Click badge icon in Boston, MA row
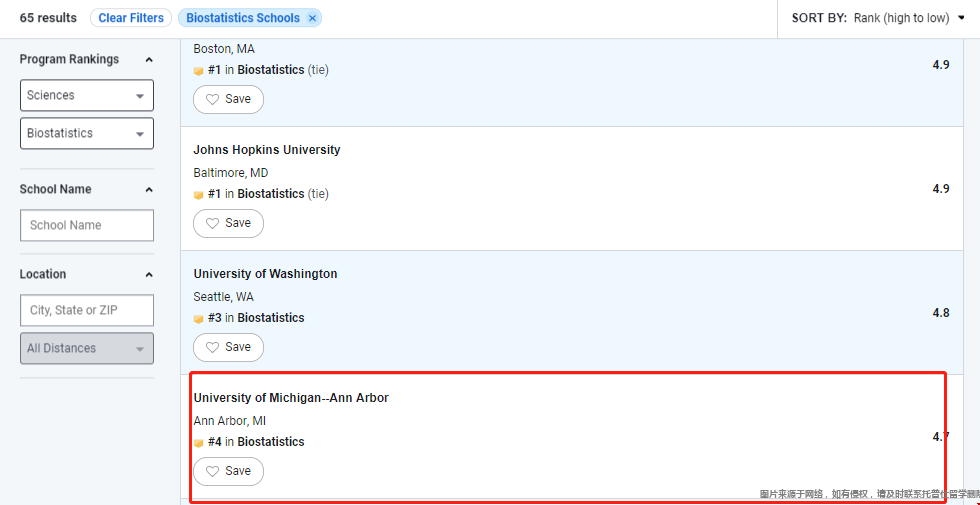Image resolution: width=980 pixels, height=505 pixels. point(199,71)
